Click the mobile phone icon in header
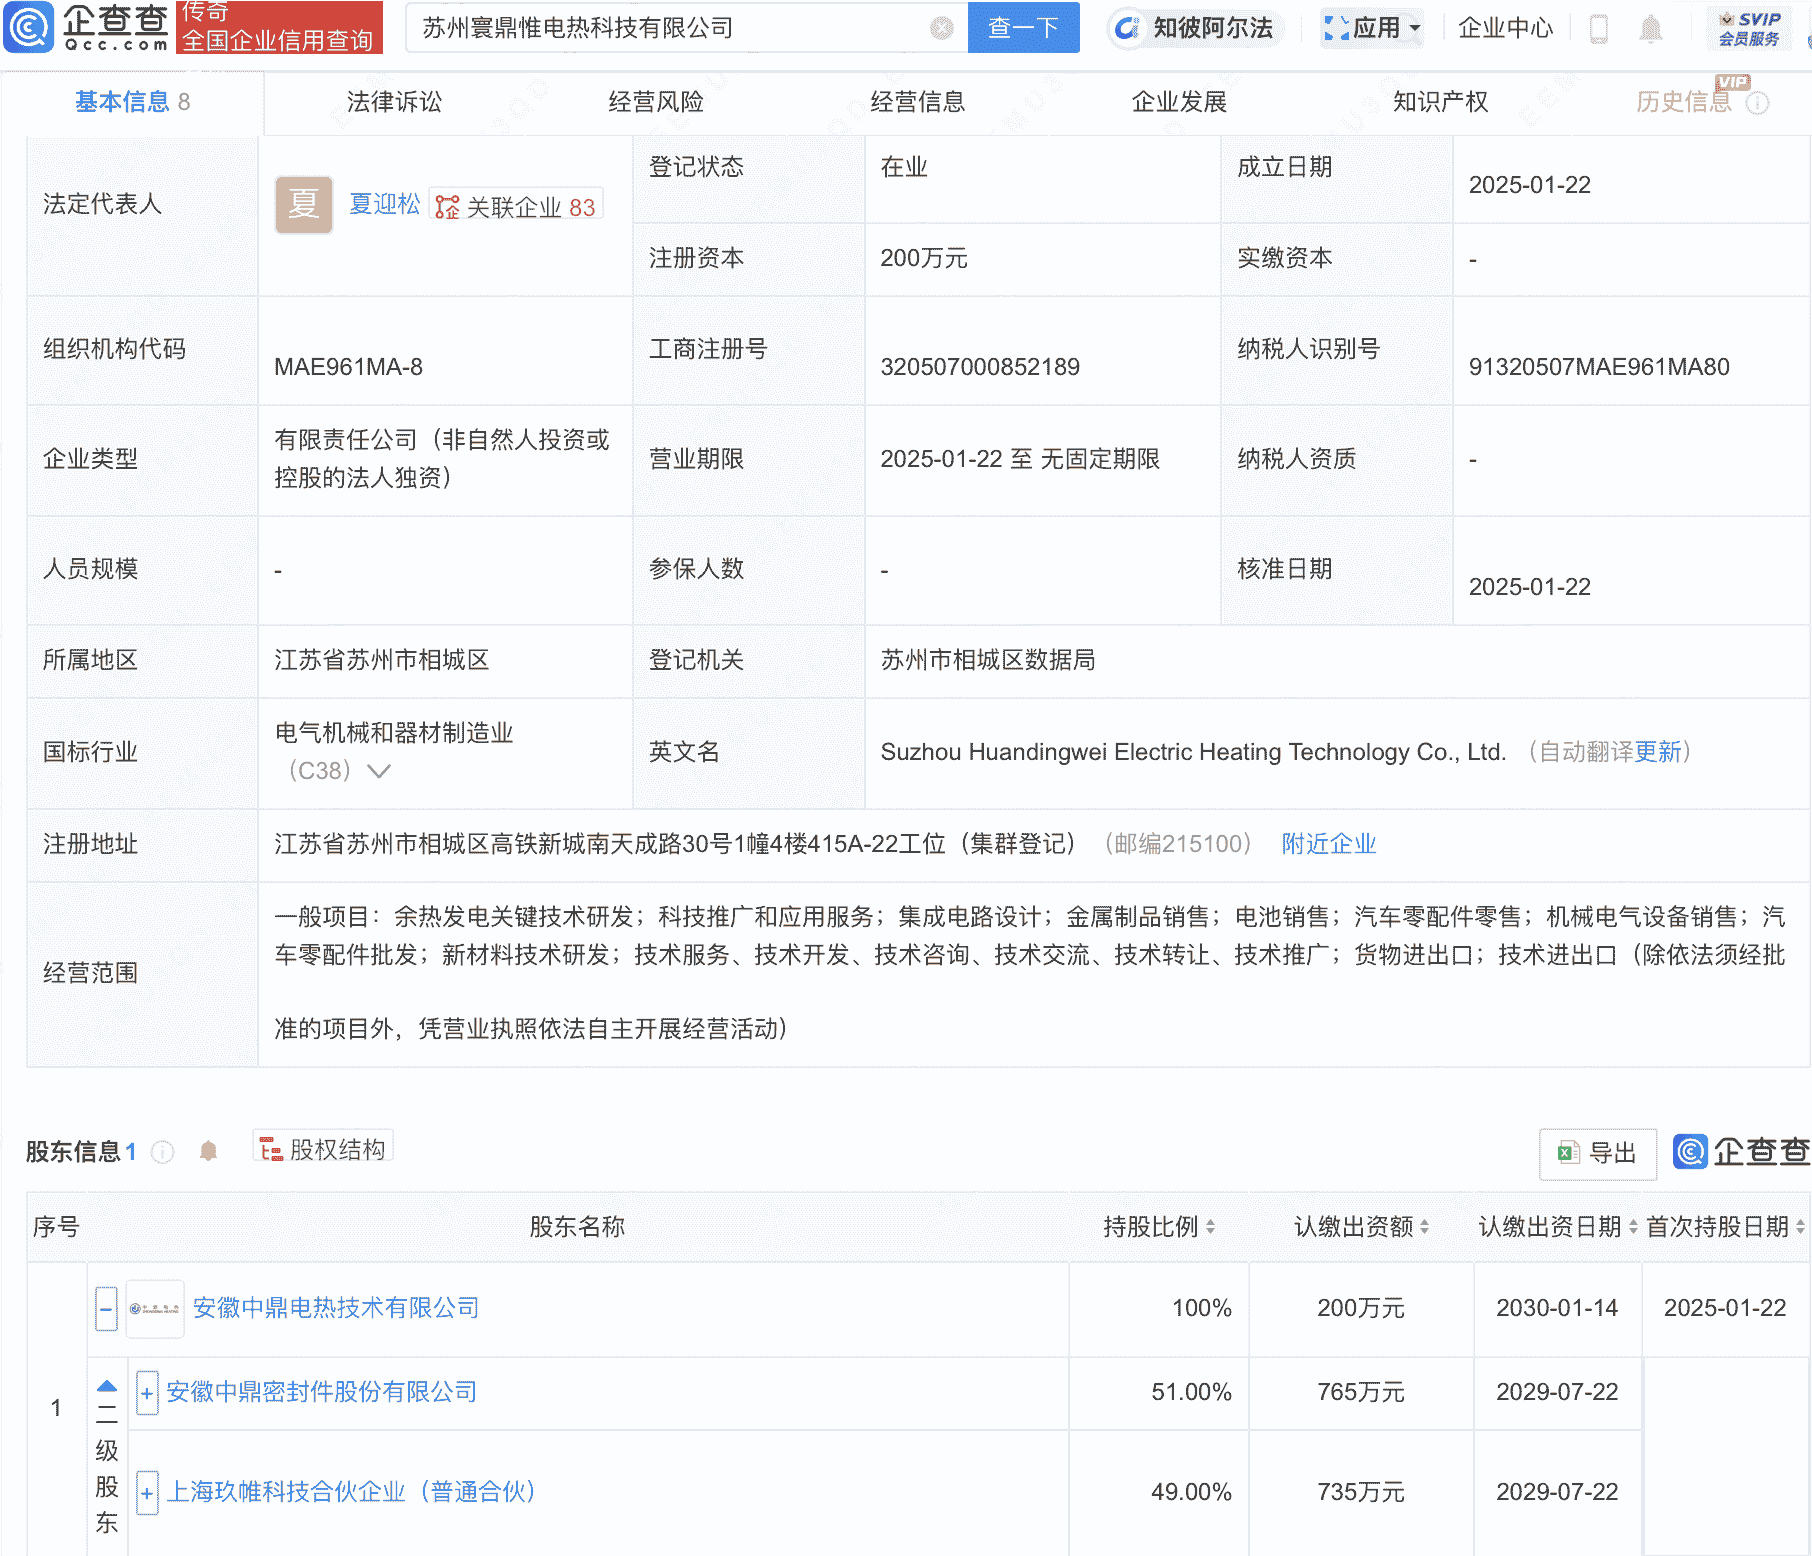Screen dimensions: 1812x1556 click(1599, 29)
